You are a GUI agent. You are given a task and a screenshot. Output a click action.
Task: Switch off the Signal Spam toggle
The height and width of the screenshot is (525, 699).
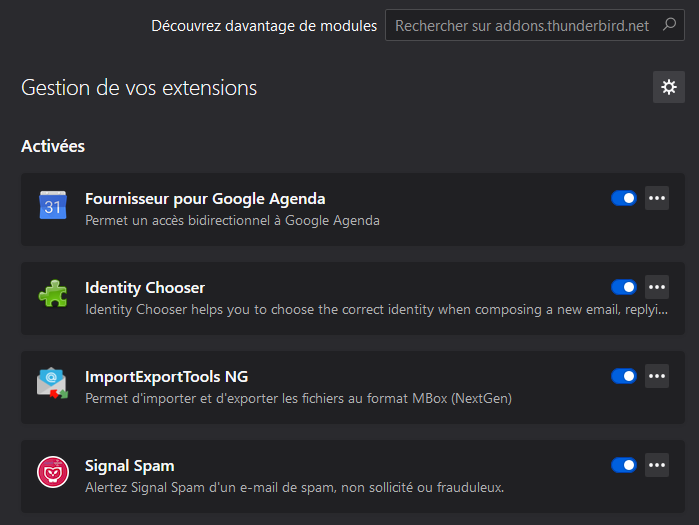(x=624, y=465)
